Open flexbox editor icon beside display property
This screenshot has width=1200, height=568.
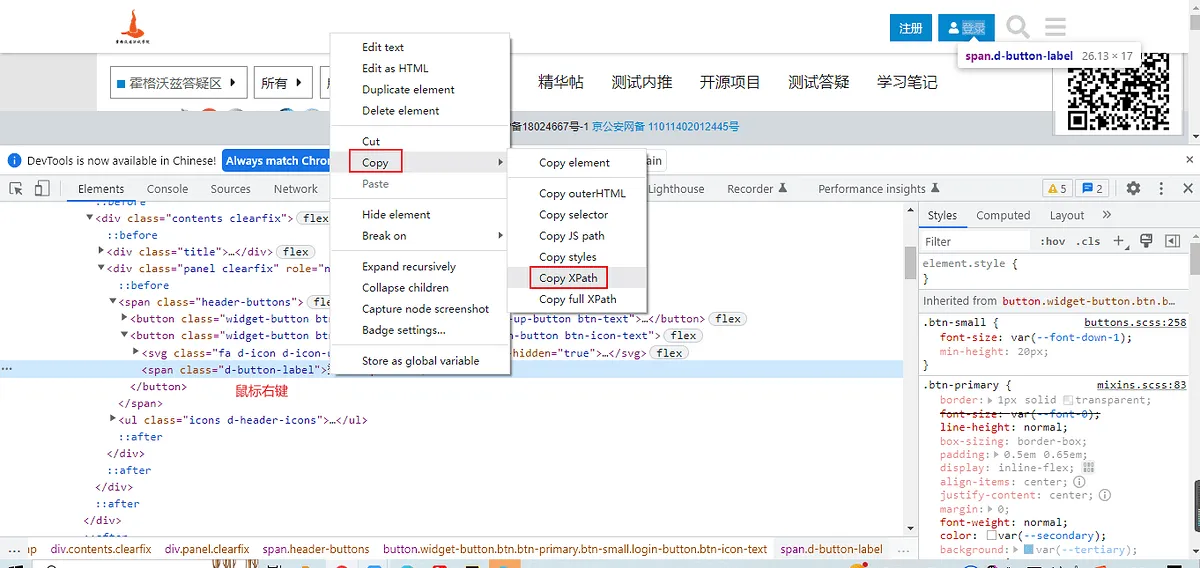click(x=1089, y=467)
